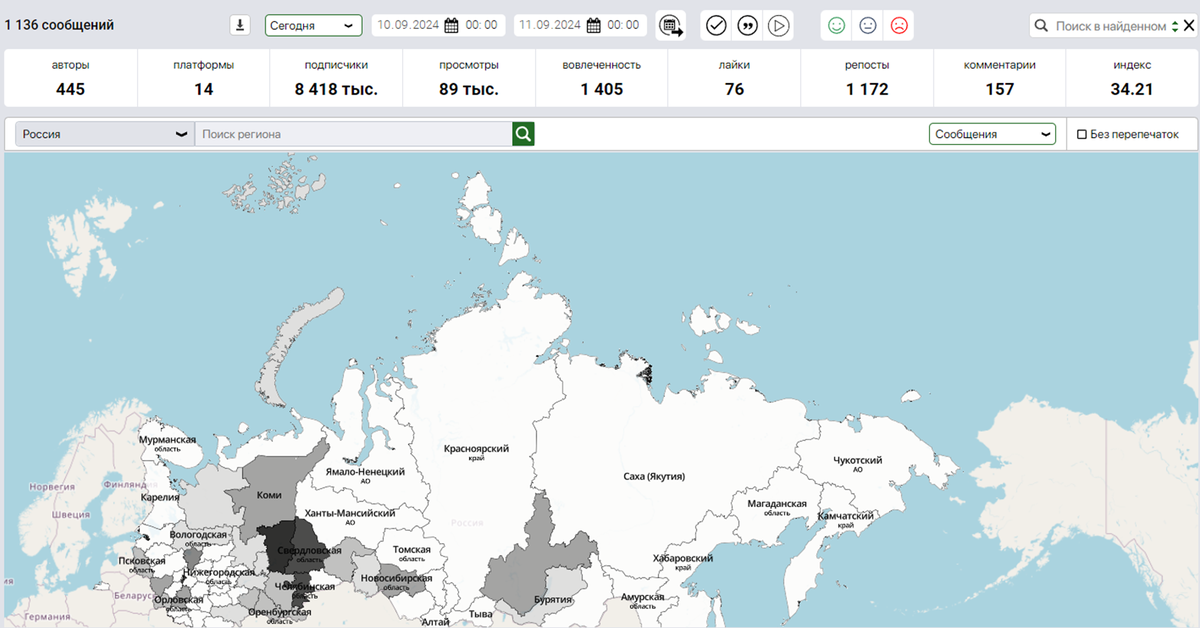Image resolution: width=1200 pixels, height=628 pixels.
Task: Select the вовлеченность 1 405 metric
Action: coord(602,78)
